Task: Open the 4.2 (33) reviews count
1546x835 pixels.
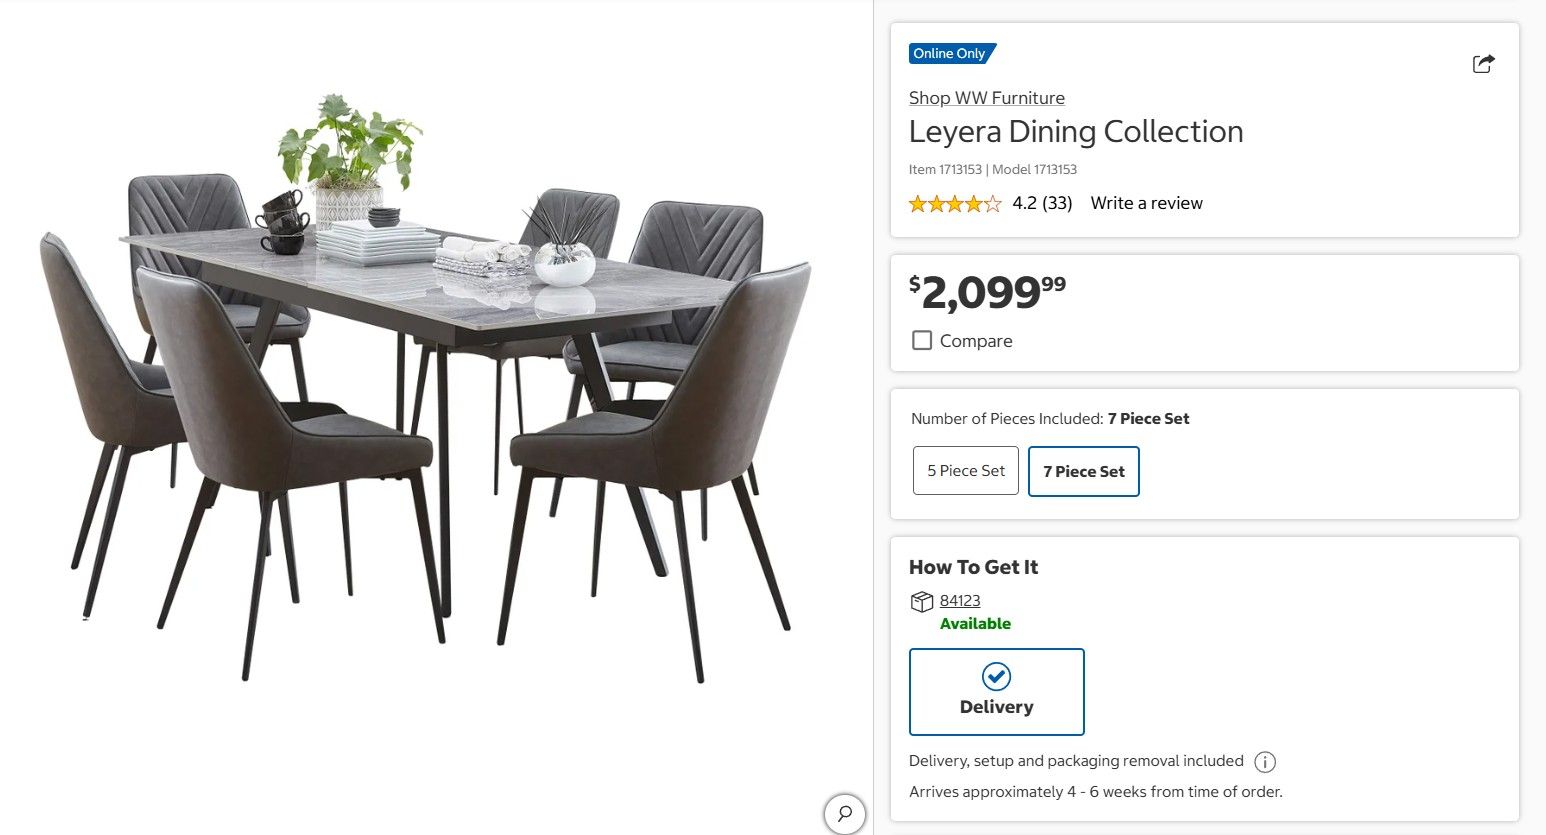Action: coord(1042,203)
